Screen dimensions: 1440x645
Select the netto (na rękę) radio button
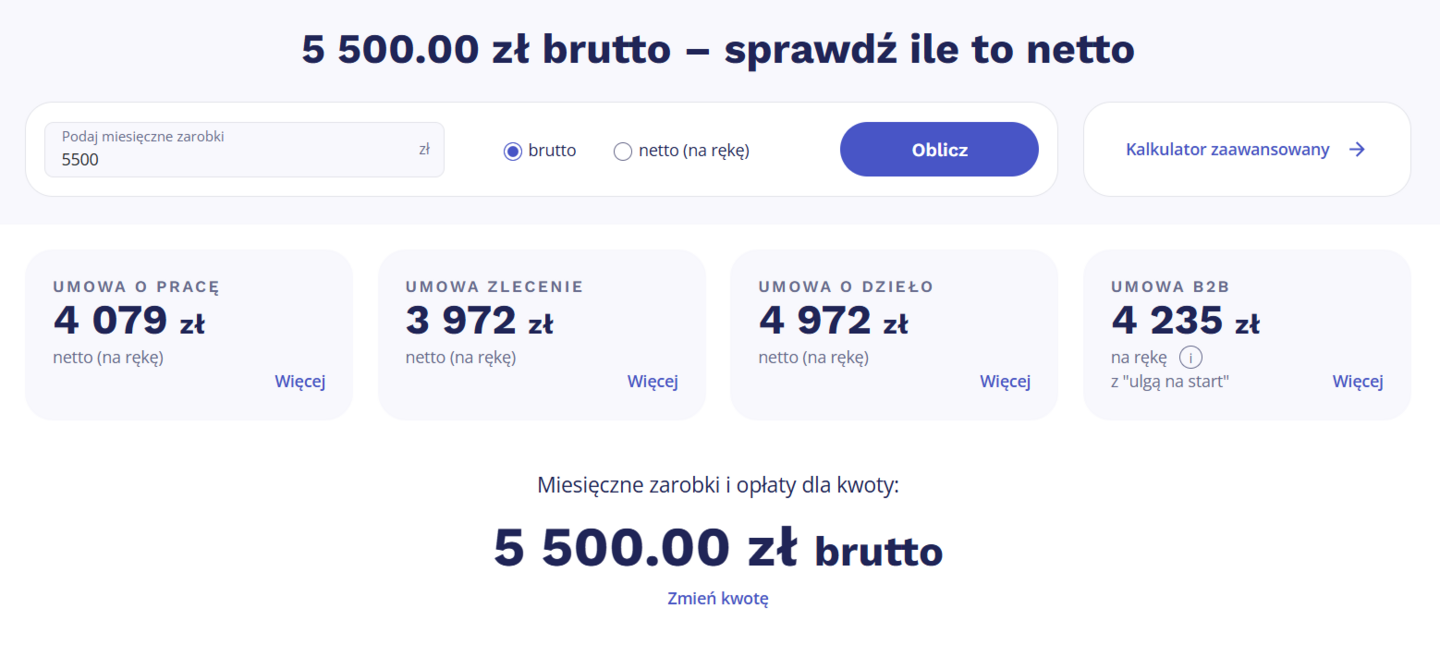(622, 150)
